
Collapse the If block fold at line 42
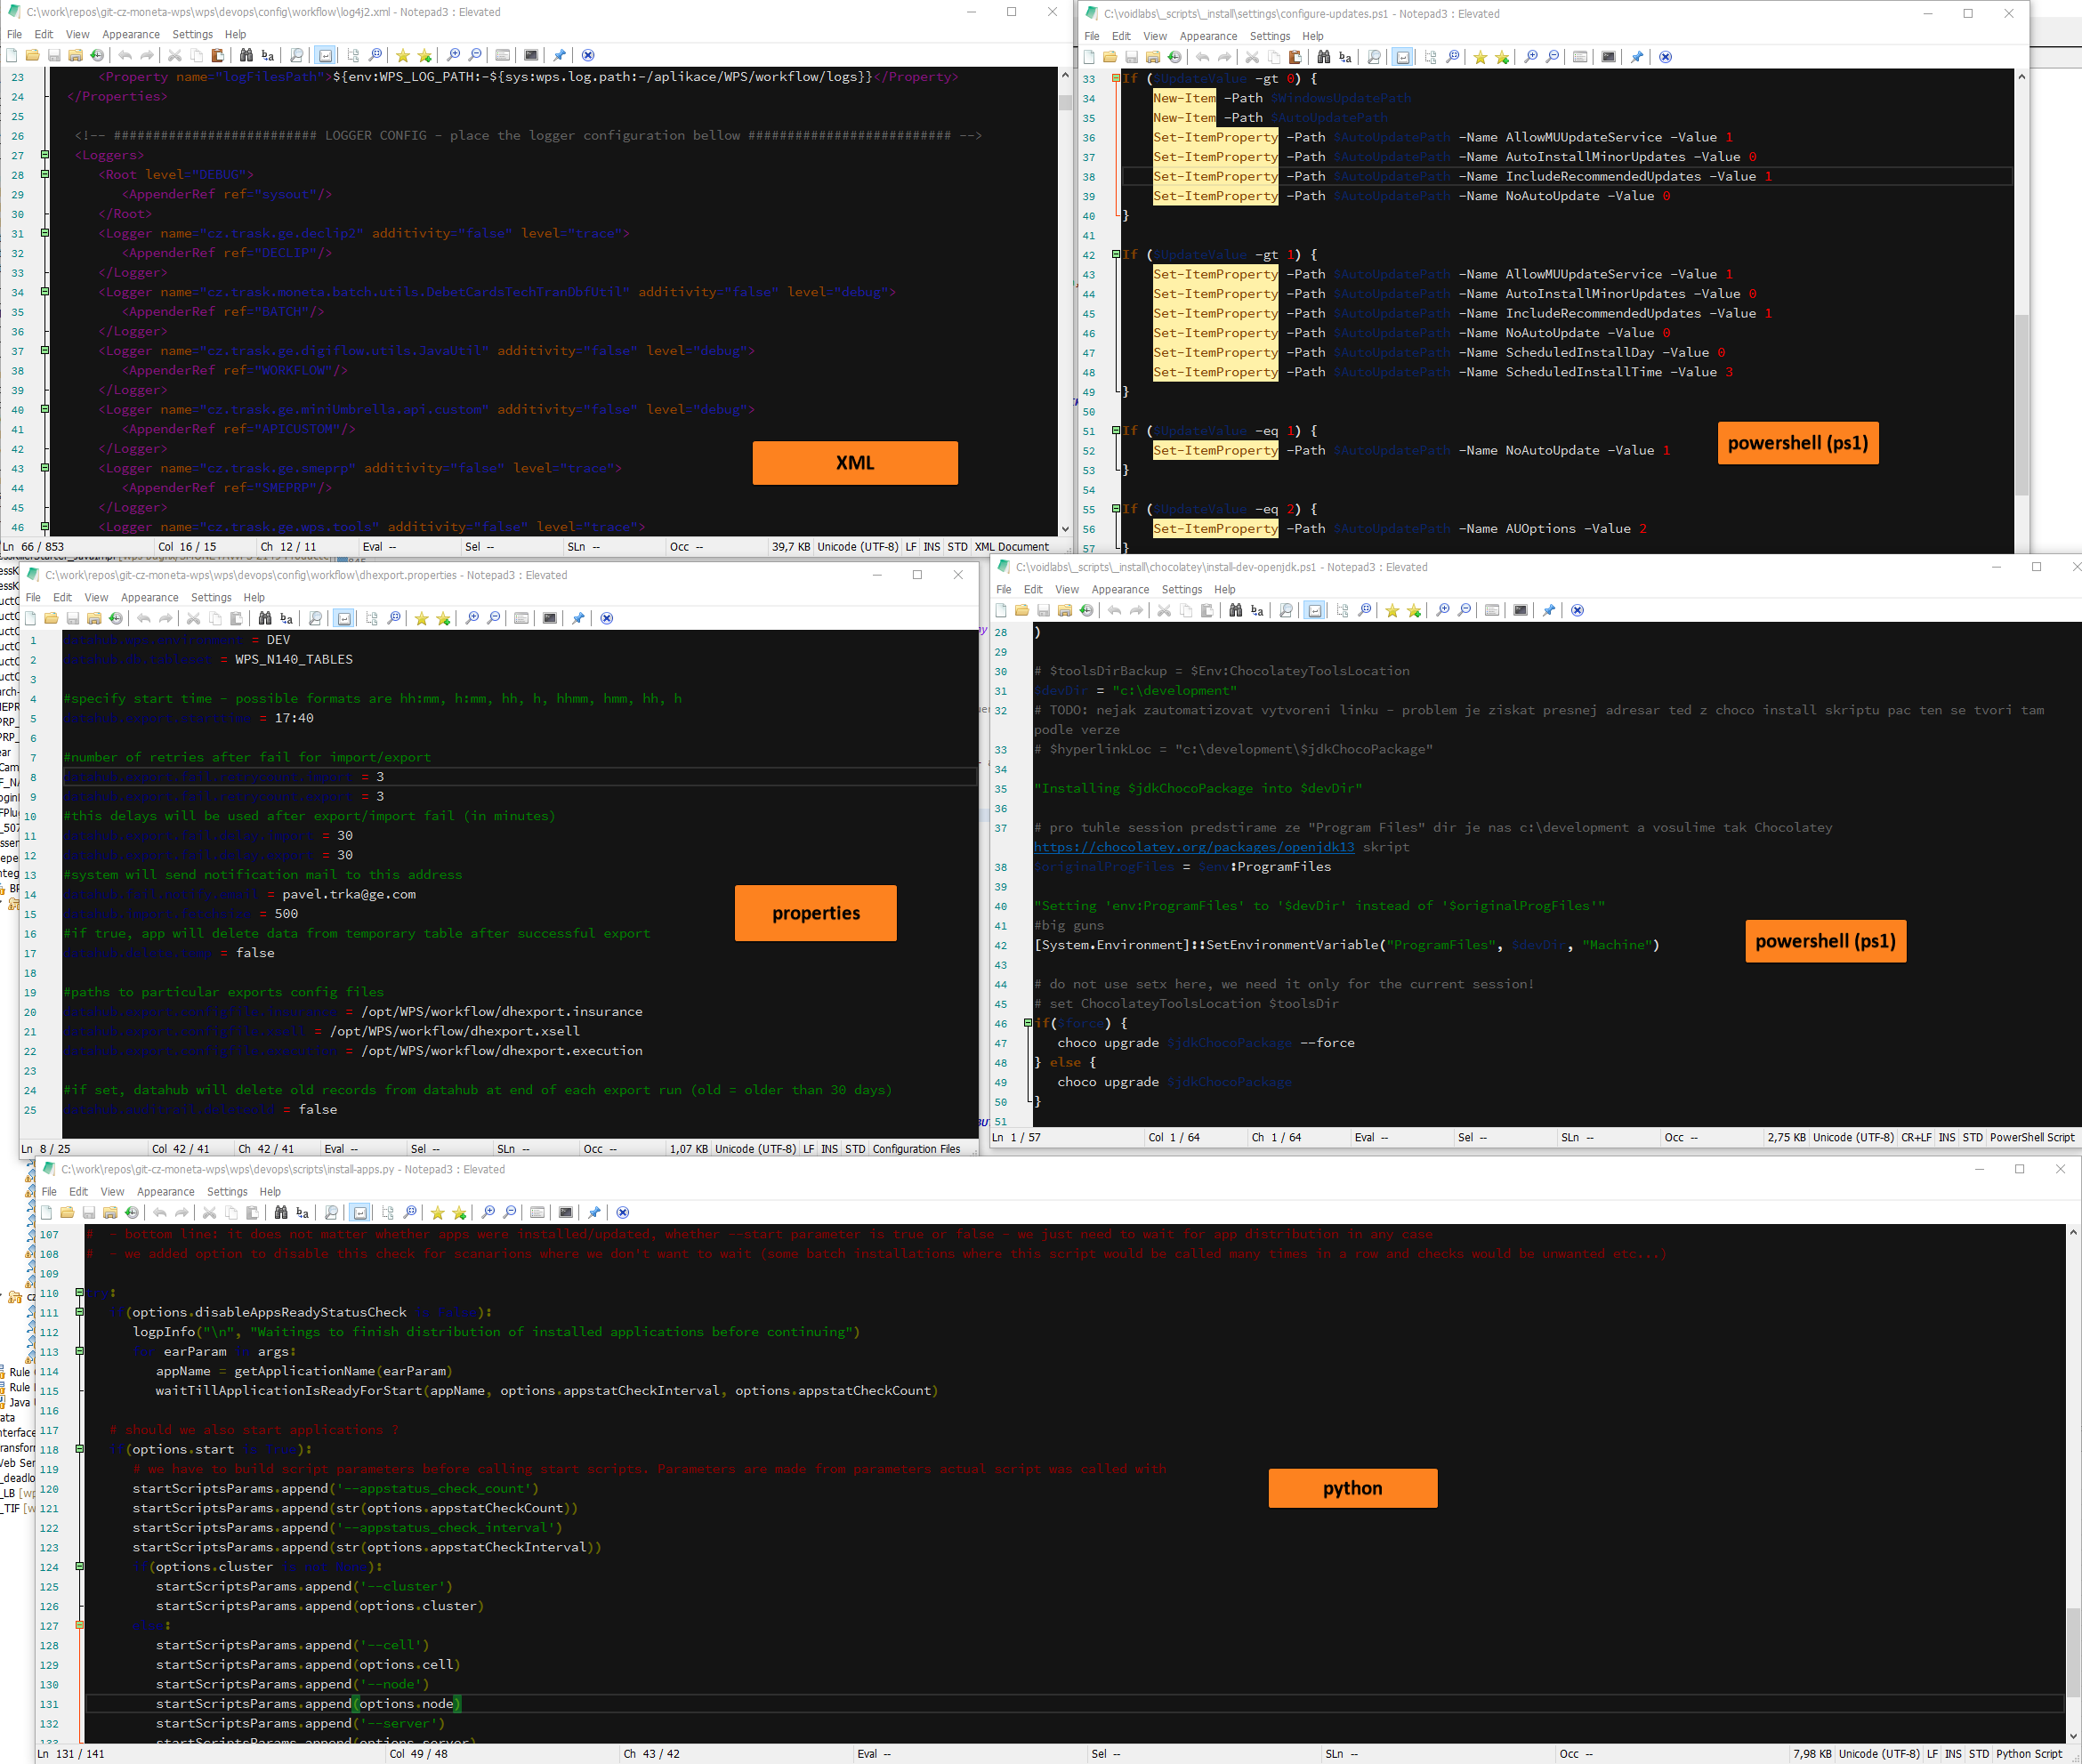click(1115, 255)
